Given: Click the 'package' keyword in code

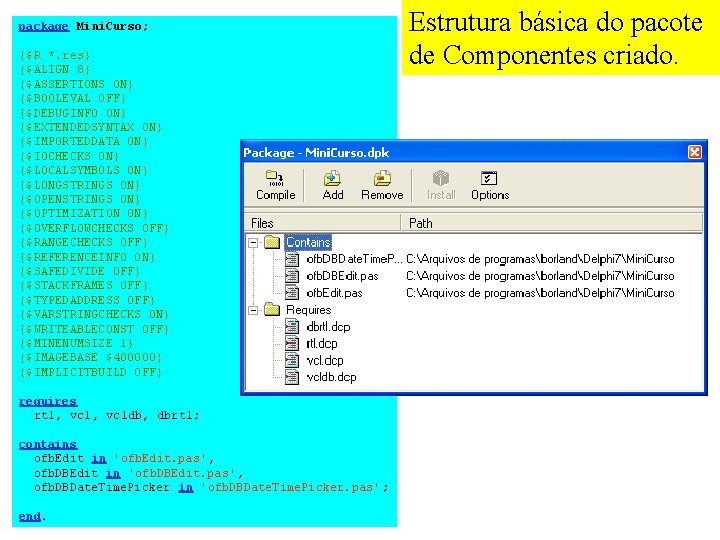Looking at the screenshot, I should click(44, 26).
